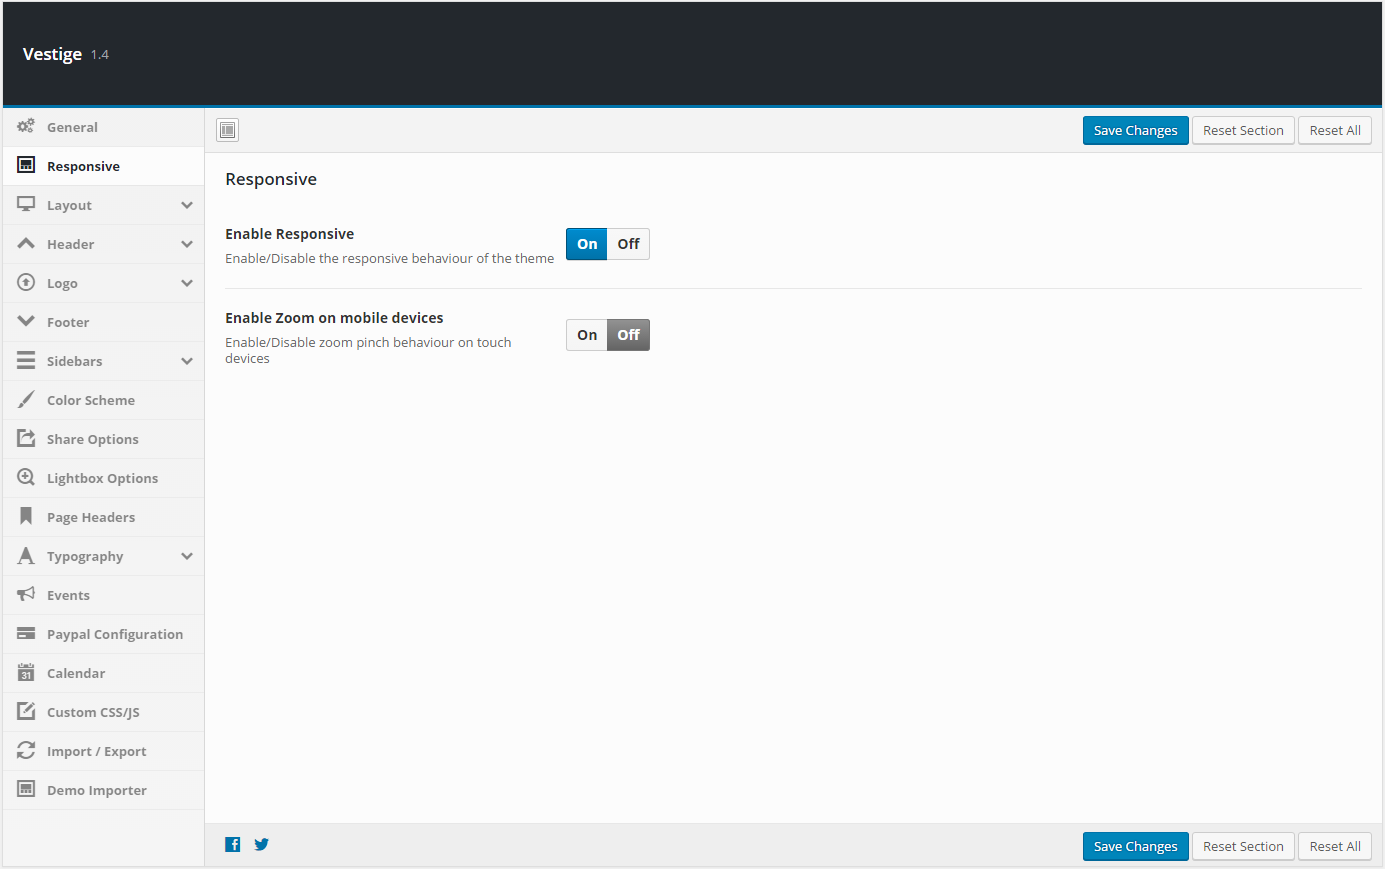Click the expand-all-sections icon above Responsive
This screenshot has height=869, width=1385.
(228, 130)
